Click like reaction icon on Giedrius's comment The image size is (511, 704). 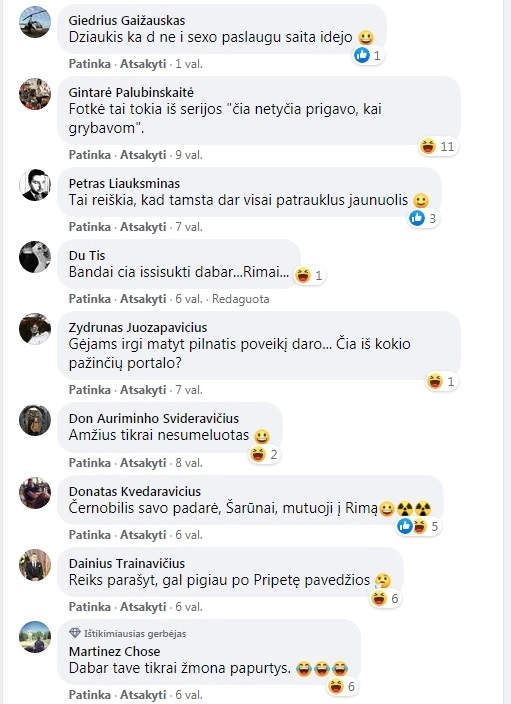click(362, 55)
